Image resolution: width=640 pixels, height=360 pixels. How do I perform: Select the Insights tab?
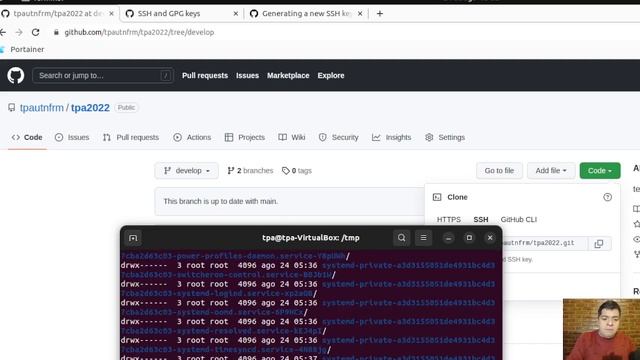(391, 138)
